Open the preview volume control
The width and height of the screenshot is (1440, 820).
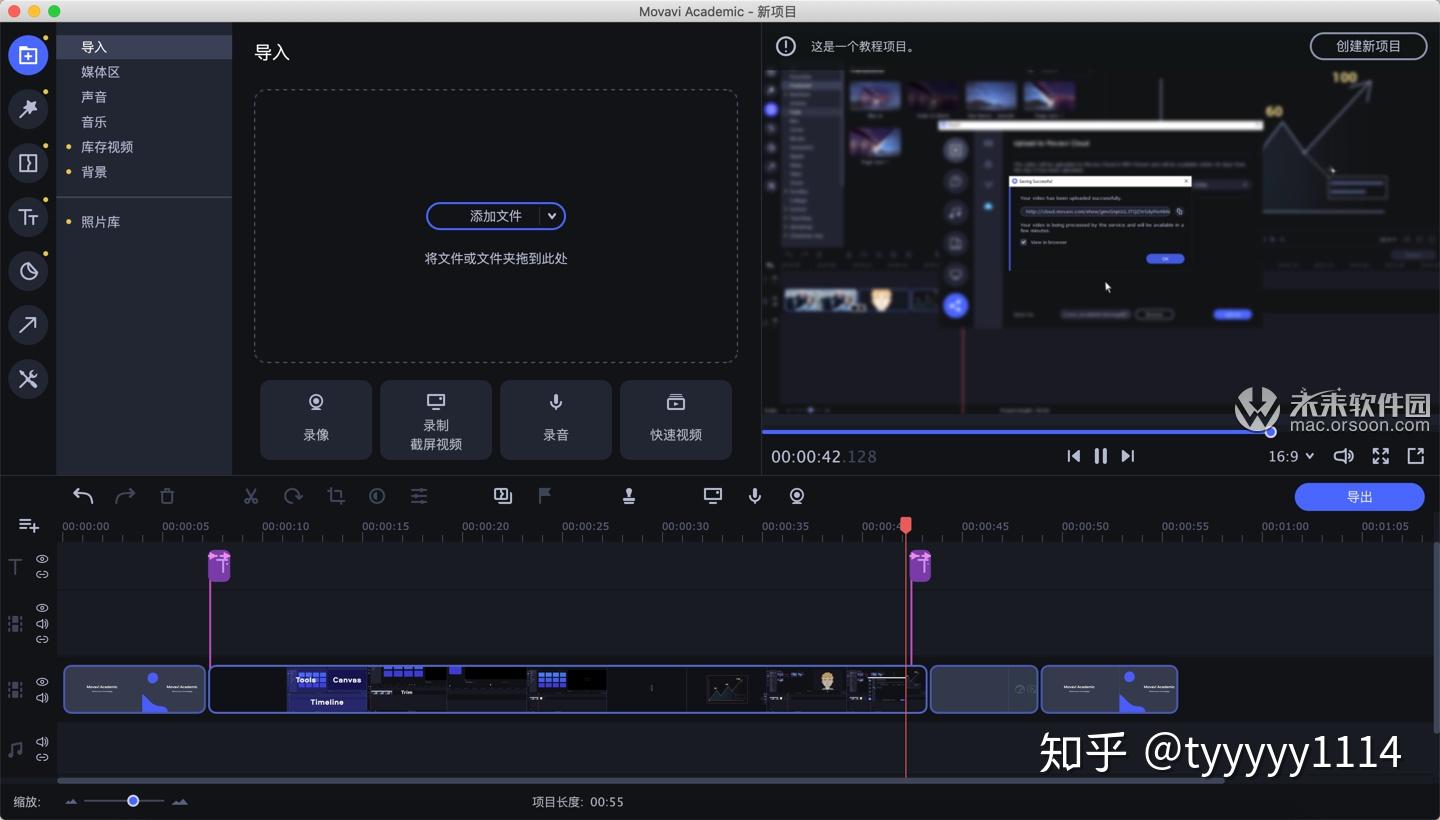1344,456
